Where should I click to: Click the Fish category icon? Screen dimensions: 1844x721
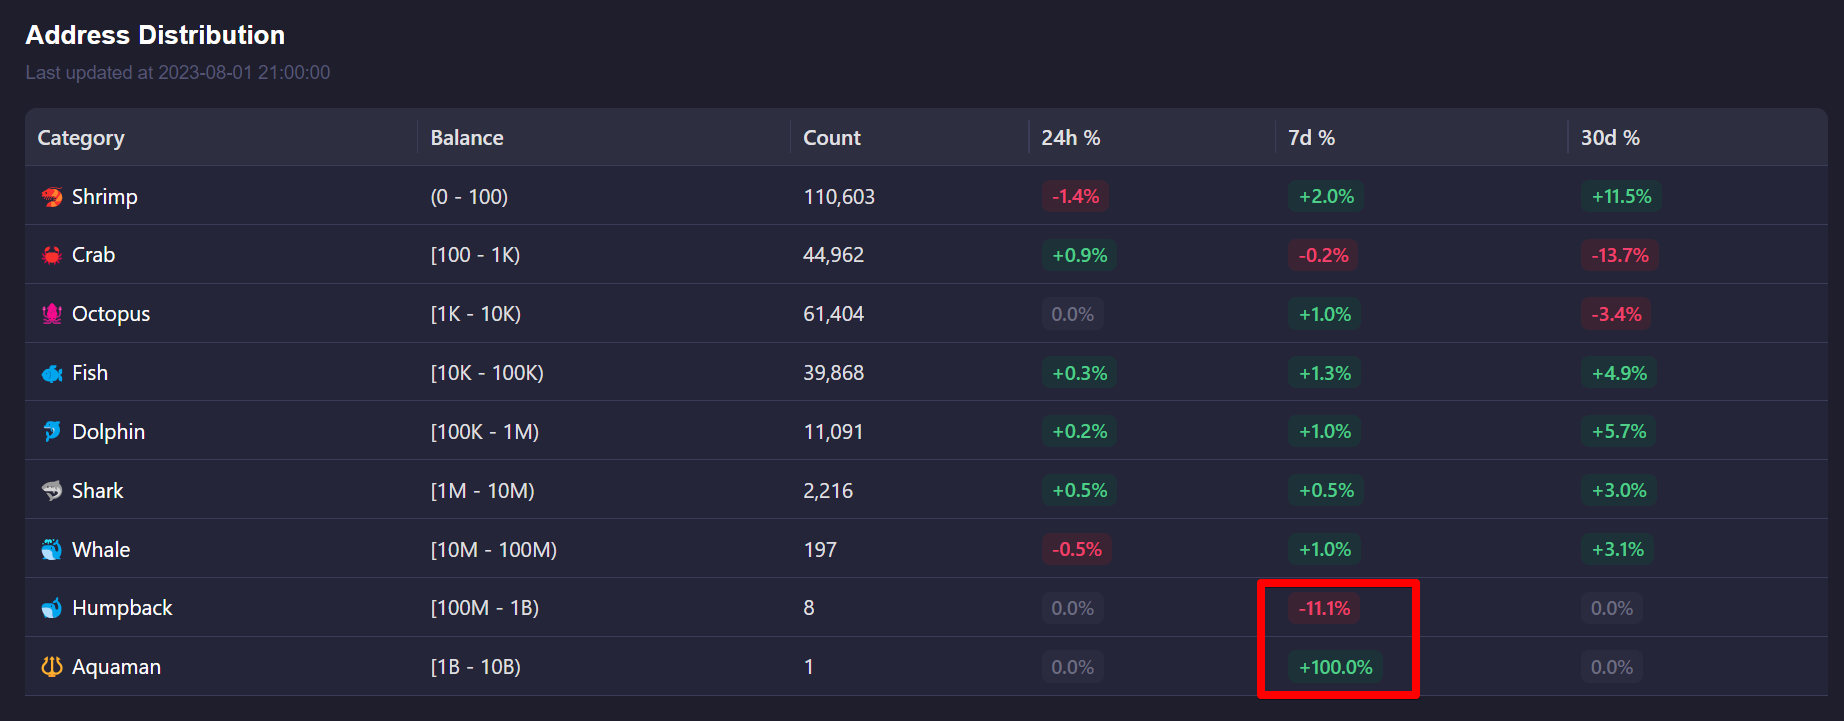[x=52, y=373]
